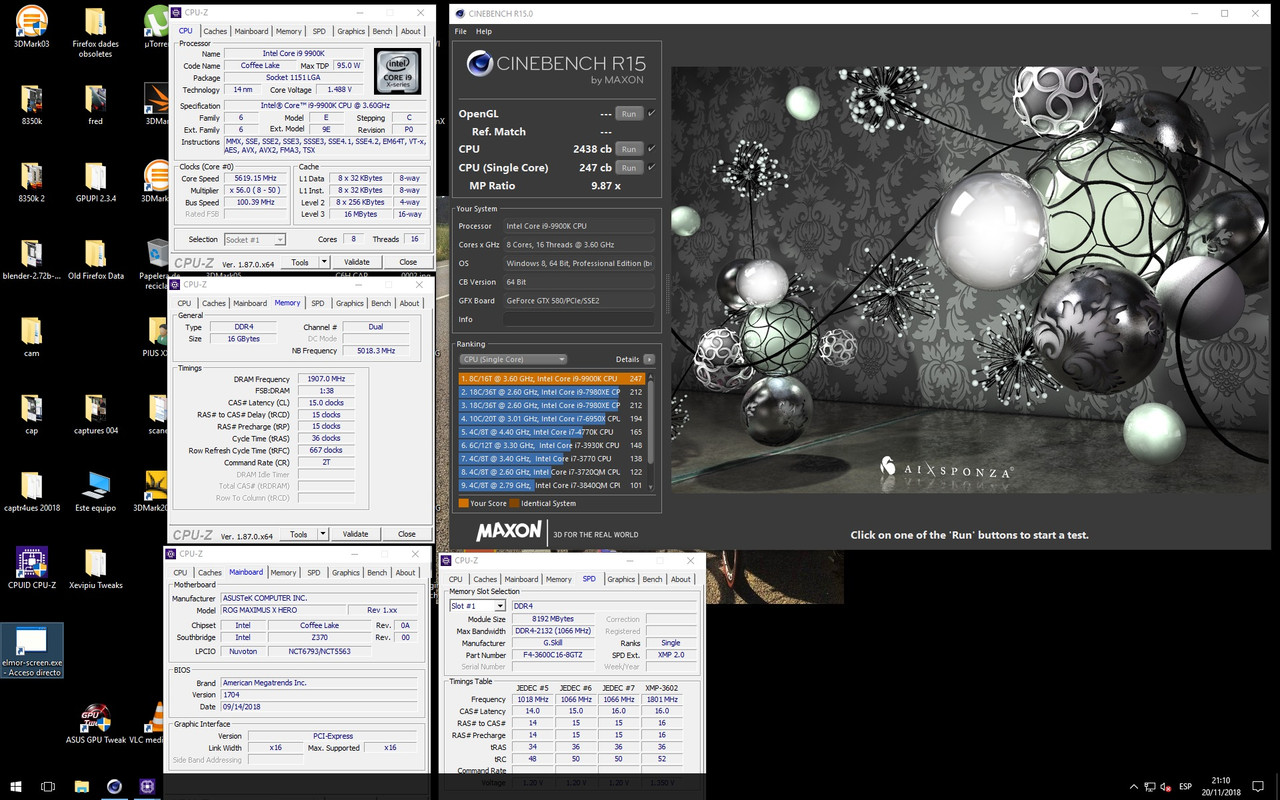Select ranking row 'Intel Core i7-4770K CPU'
The height and width of the screenshot is (800, 1280).
point(552,431)
